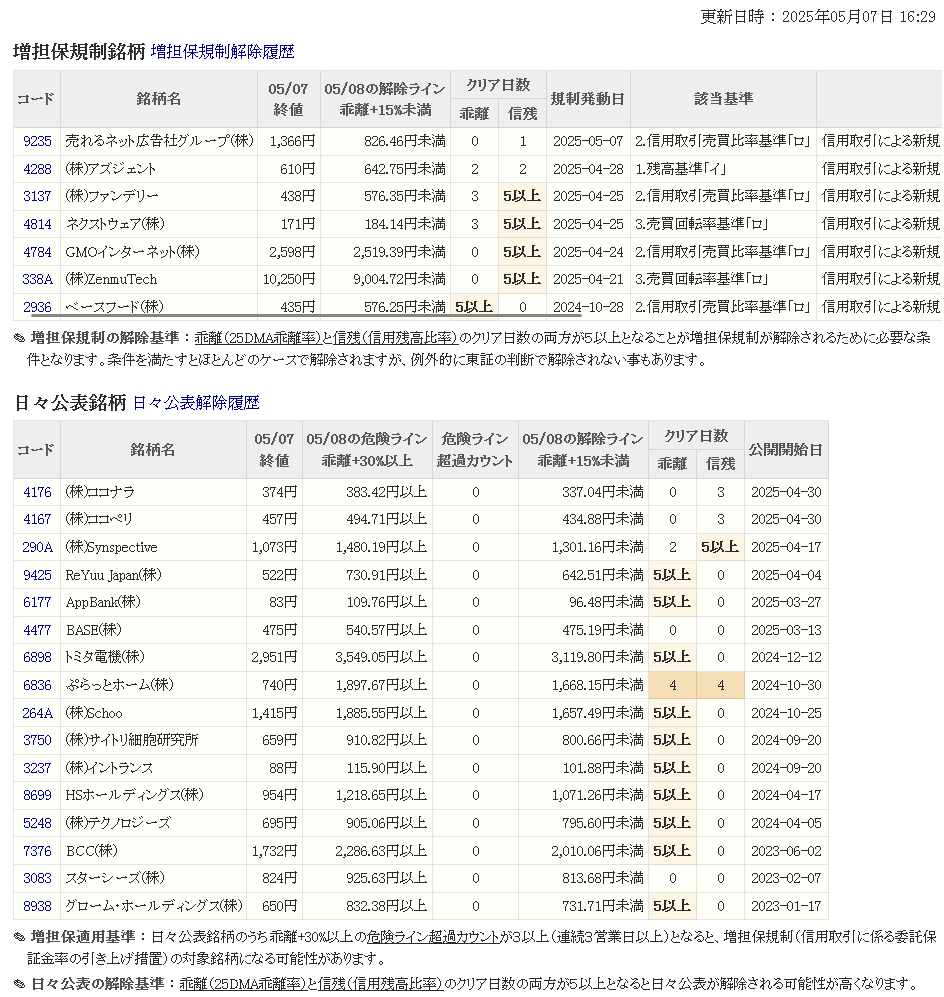
Task: Open stock code 4784 link
Action: tap(37, 252)
